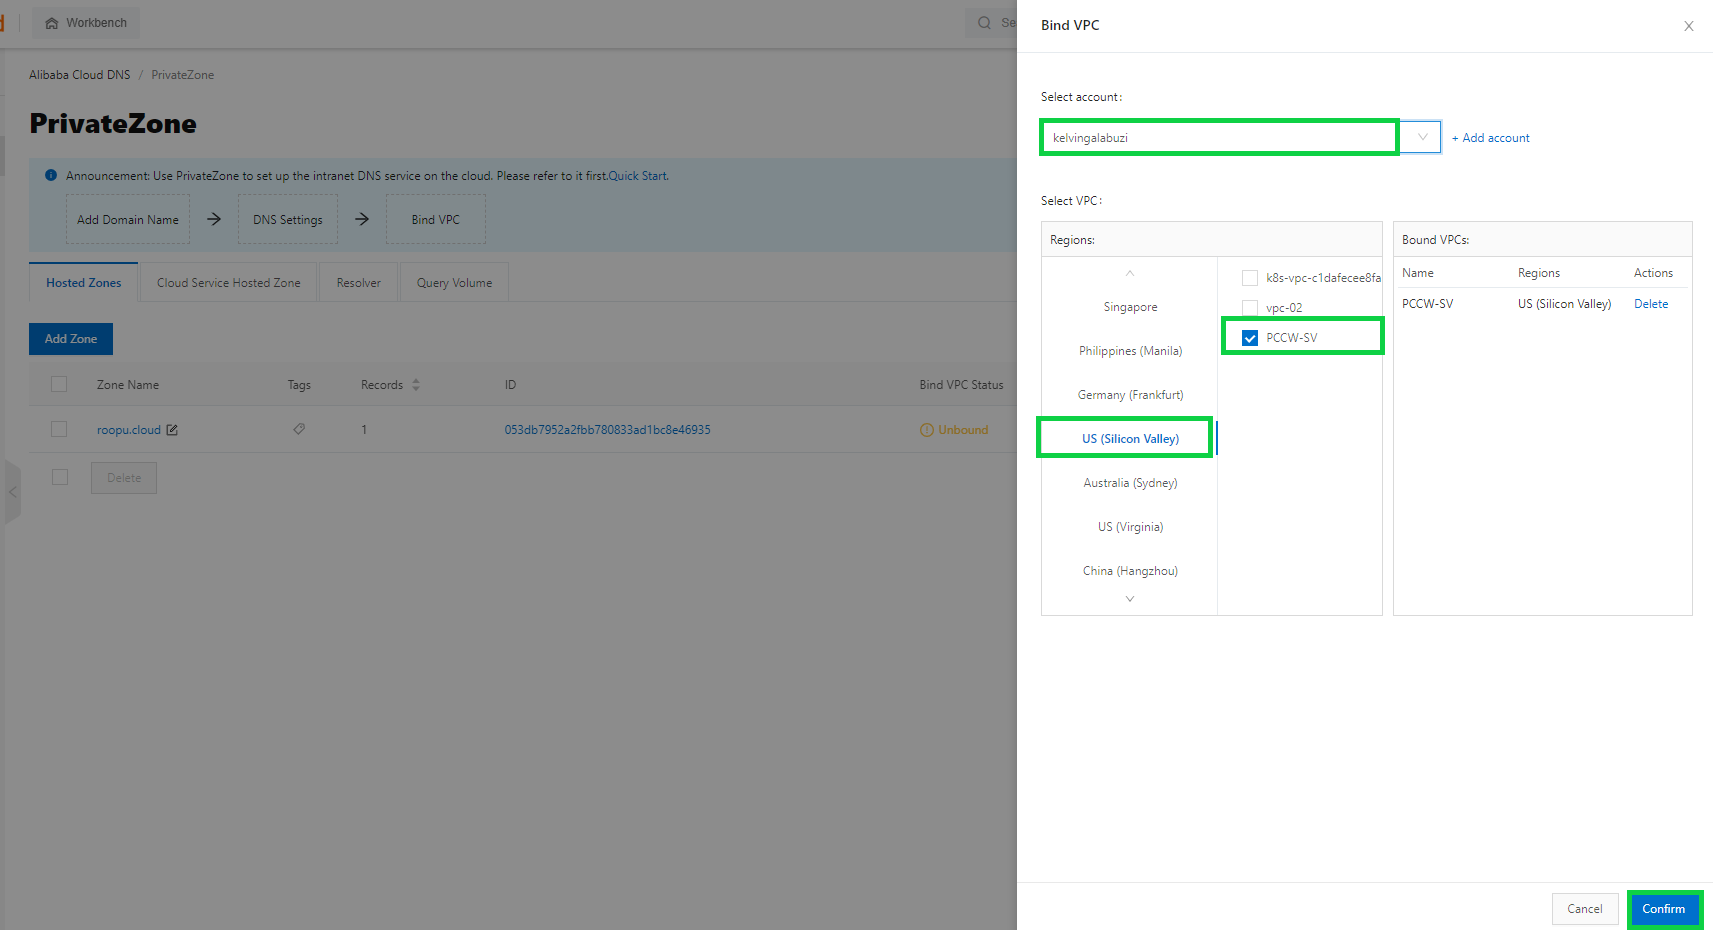Image resolution: width=1713 pixels, height=930 pixels.
Task: Click the Confirm button
Action: tap(1664, 909)
